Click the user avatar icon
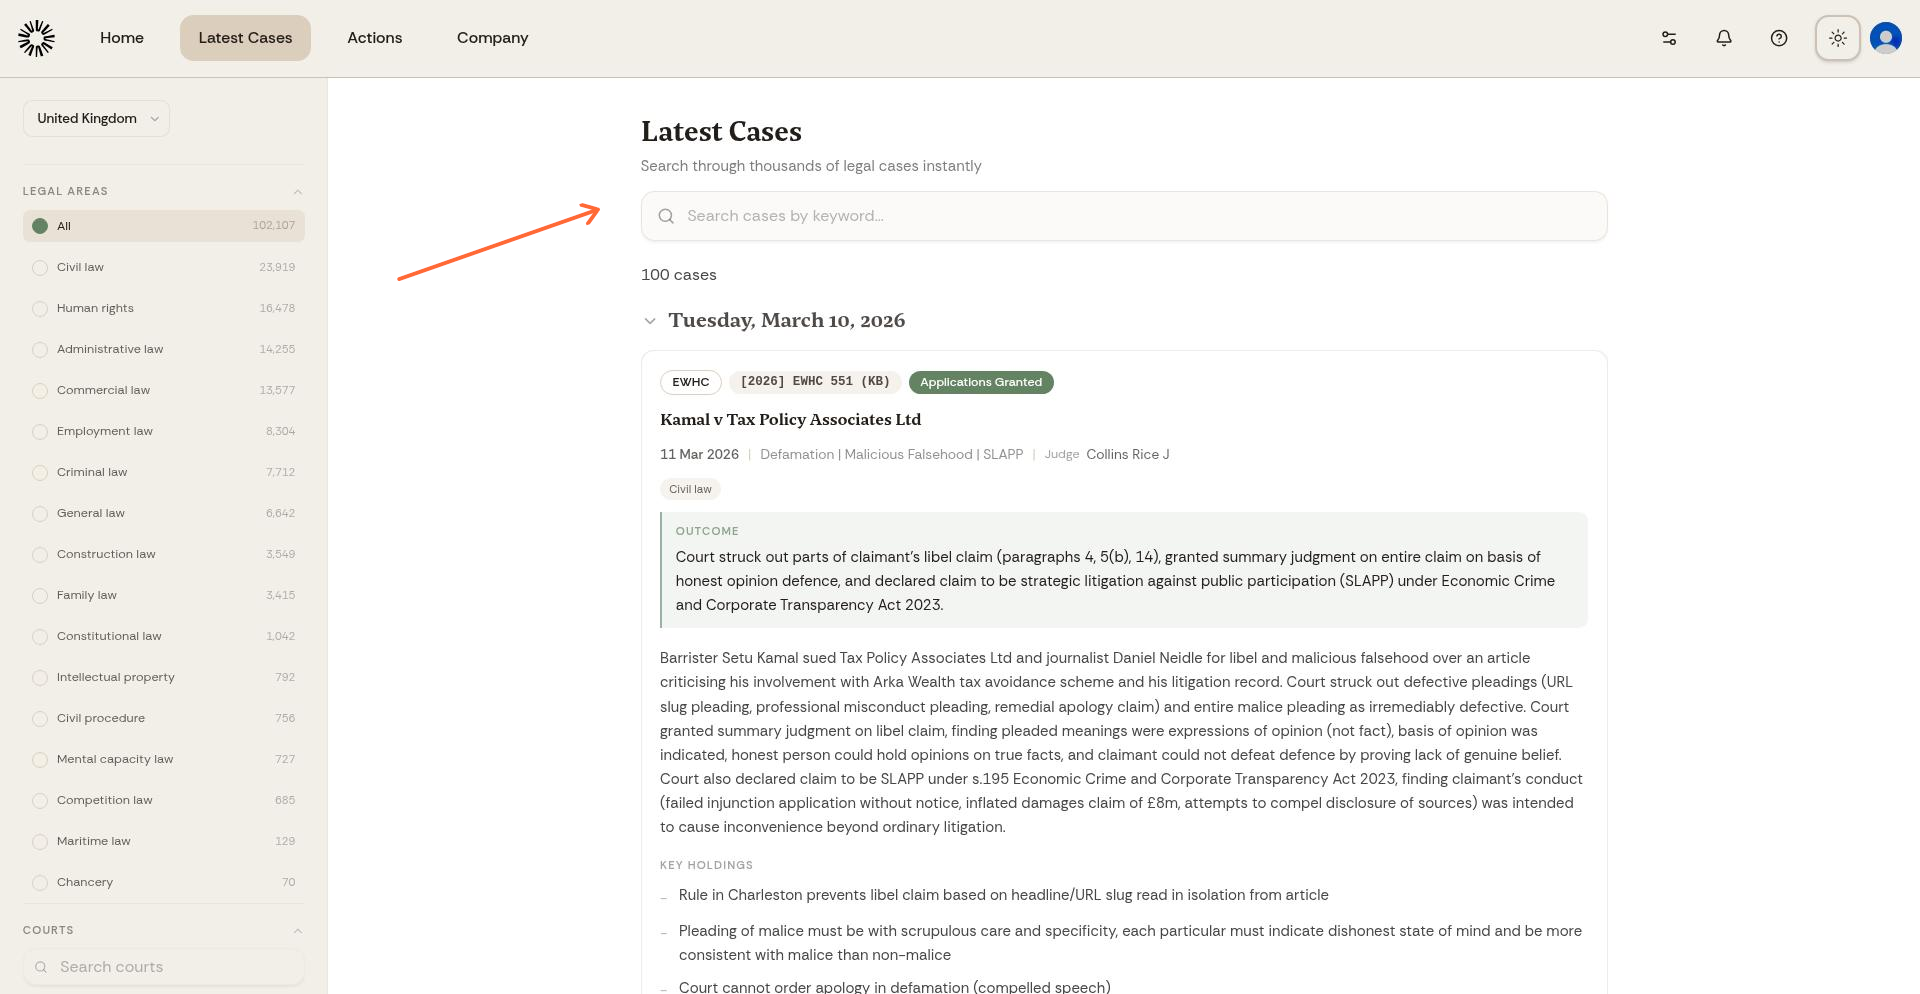Screen dimensions: 1920x994 [1885, 37]
